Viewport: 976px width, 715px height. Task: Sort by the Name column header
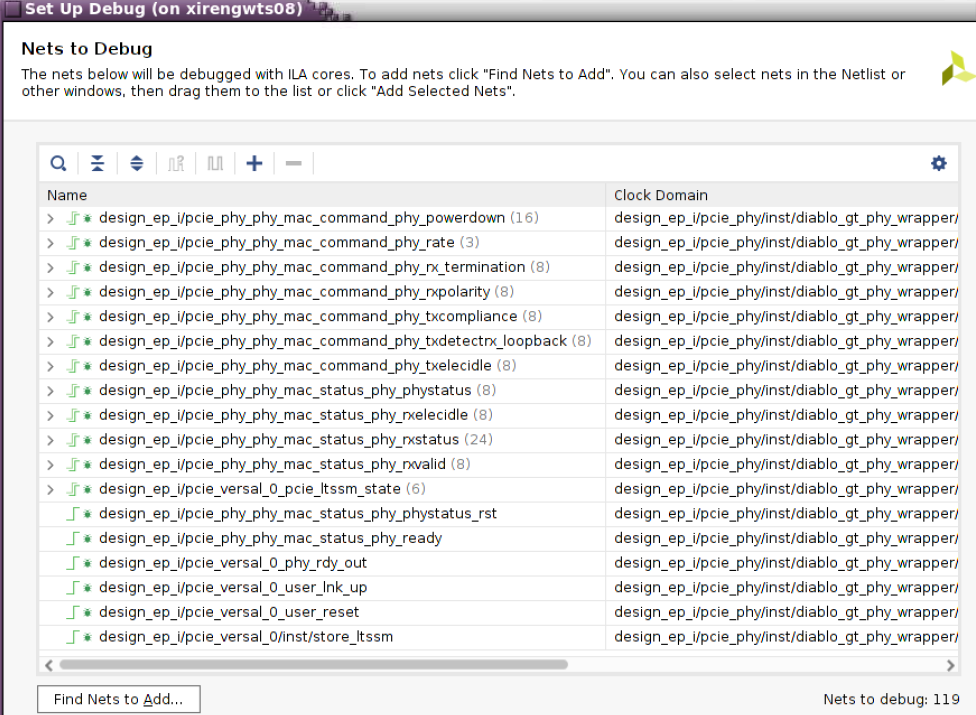(x=322, y=195)
